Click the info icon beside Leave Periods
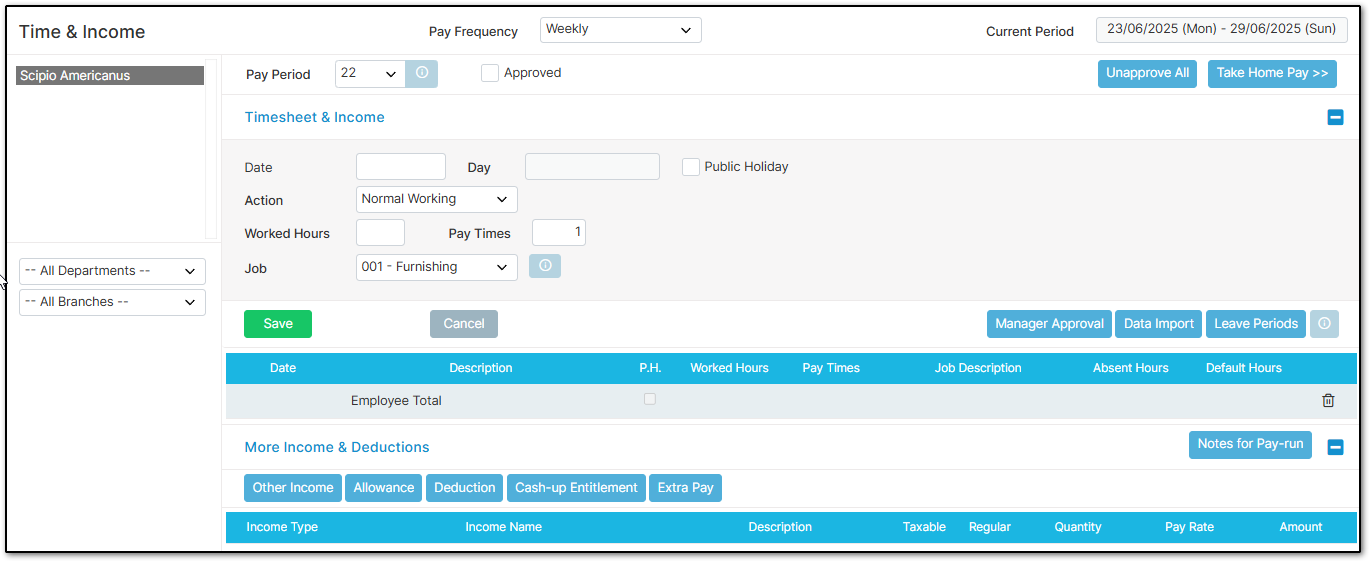This screenshot has height=562, width=1370. pos(1324,324)
